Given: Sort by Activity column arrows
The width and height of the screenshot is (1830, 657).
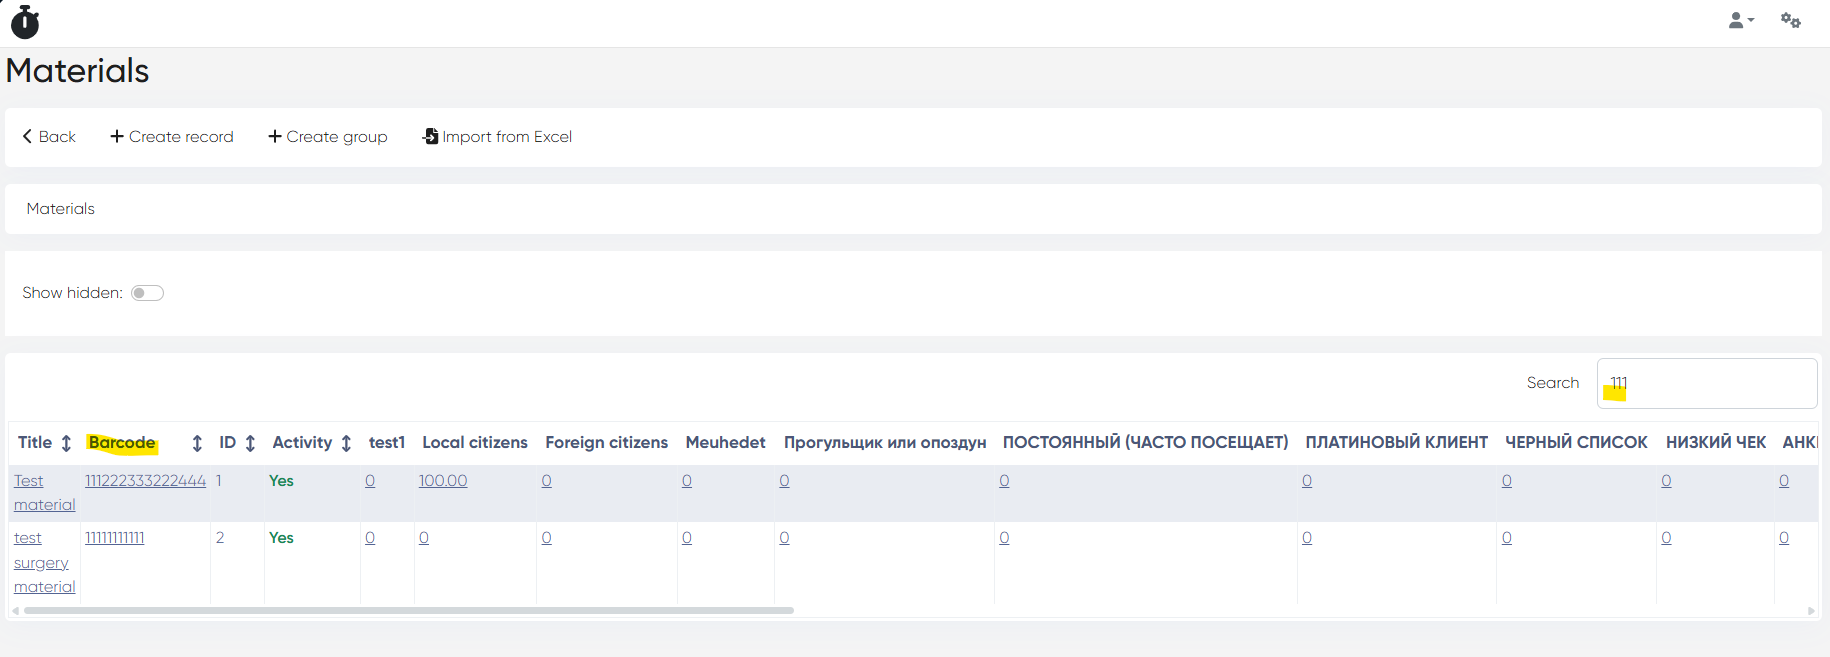Looking at the screenshot, I should coord(346,443).
